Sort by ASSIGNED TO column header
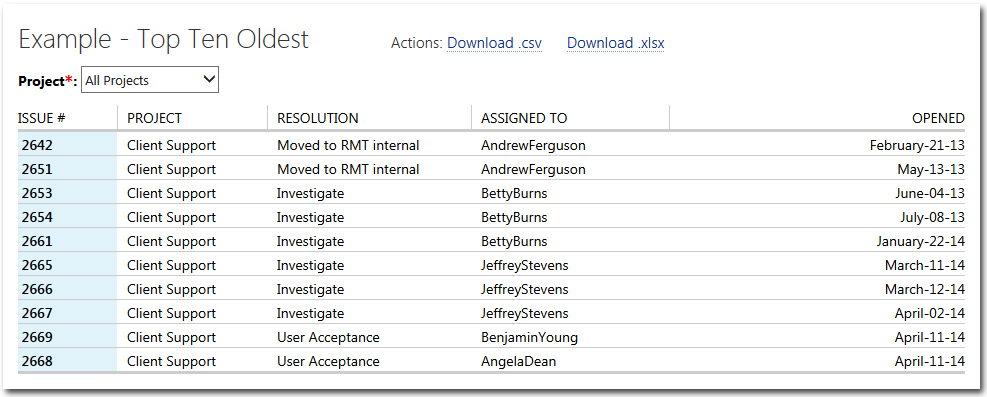Screen dimensions: 987x397 tap(524, 118)
